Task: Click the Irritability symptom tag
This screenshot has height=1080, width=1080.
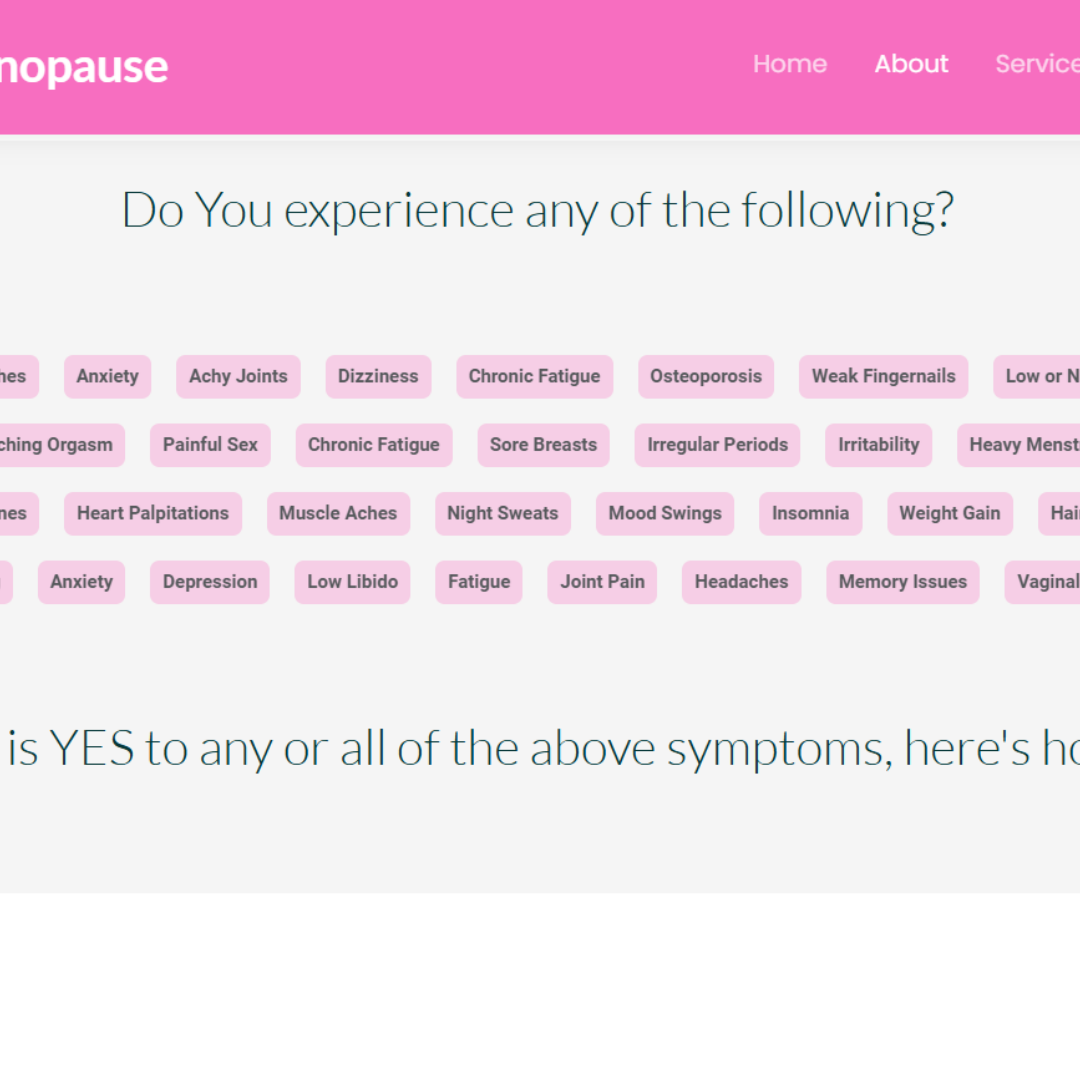Action: (x=878, y=445)
